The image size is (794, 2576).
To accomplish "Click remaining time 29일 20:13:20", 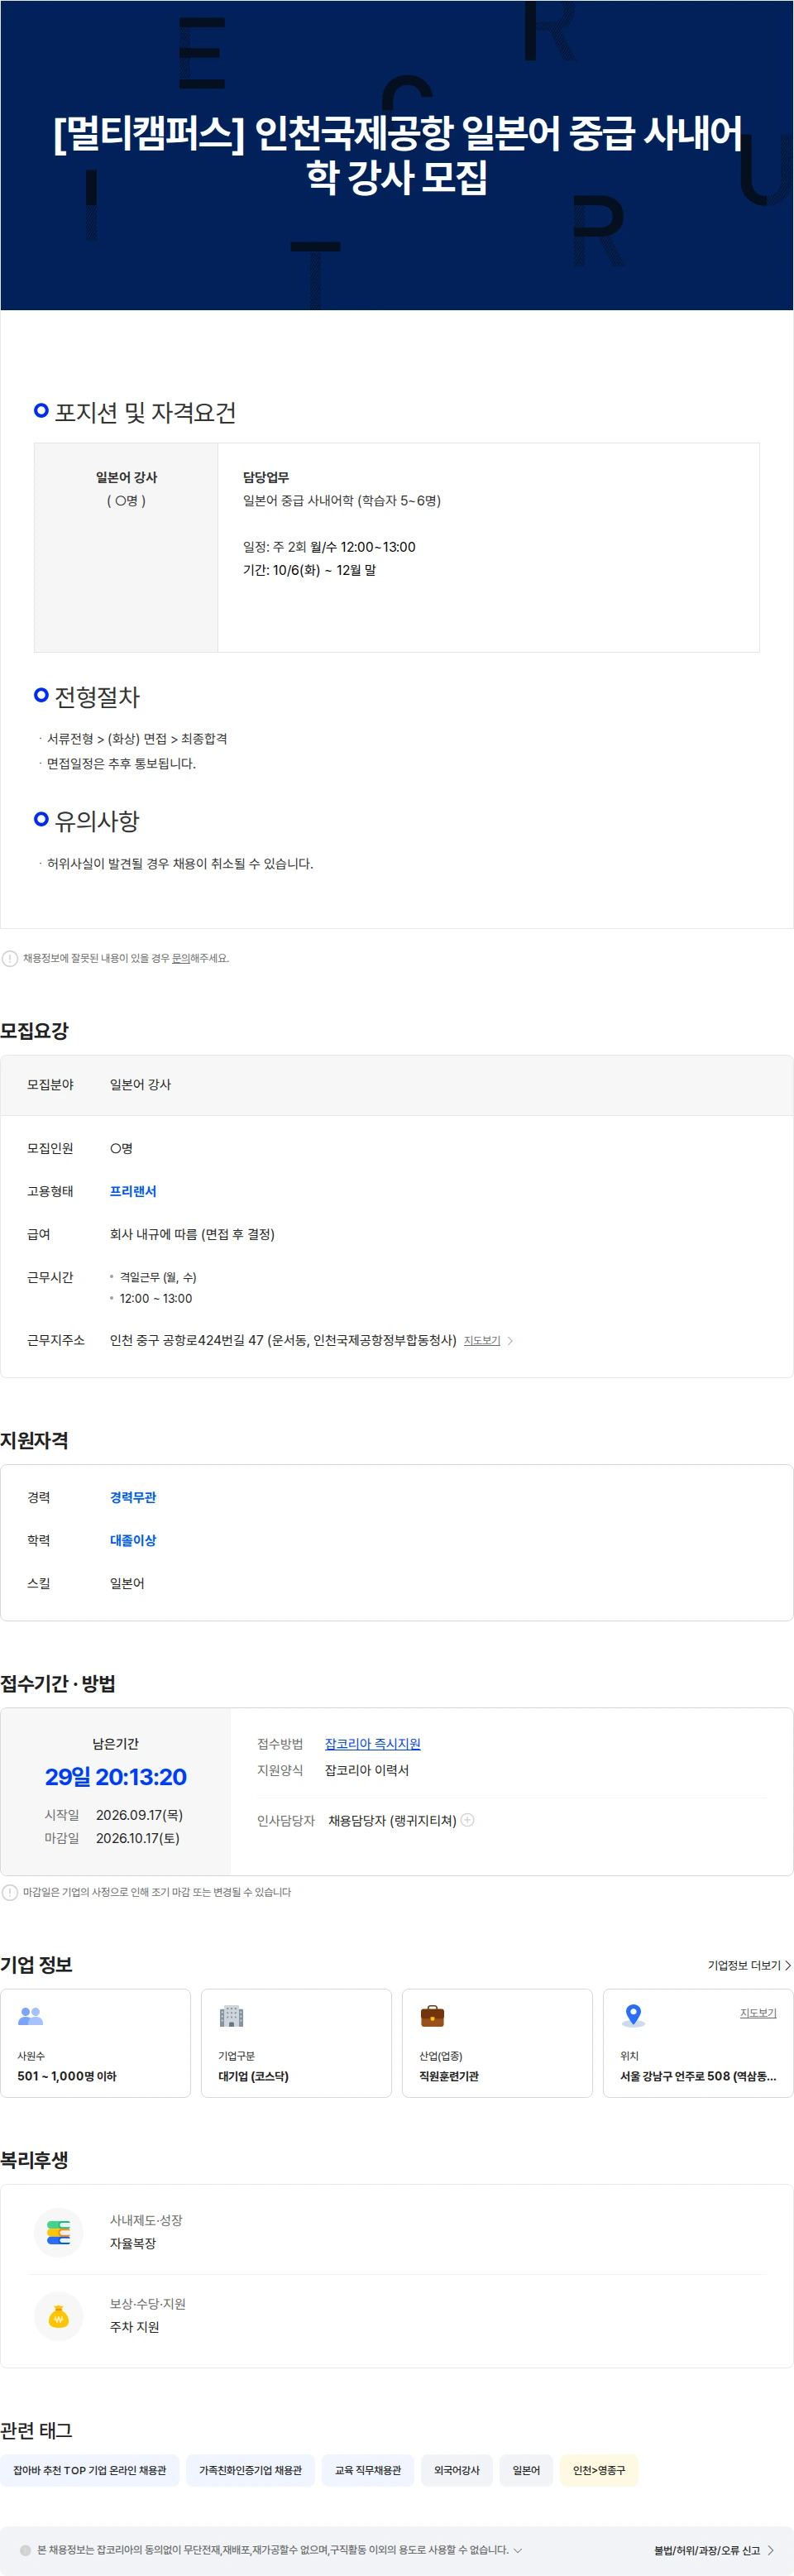I will coord(116,1777).
